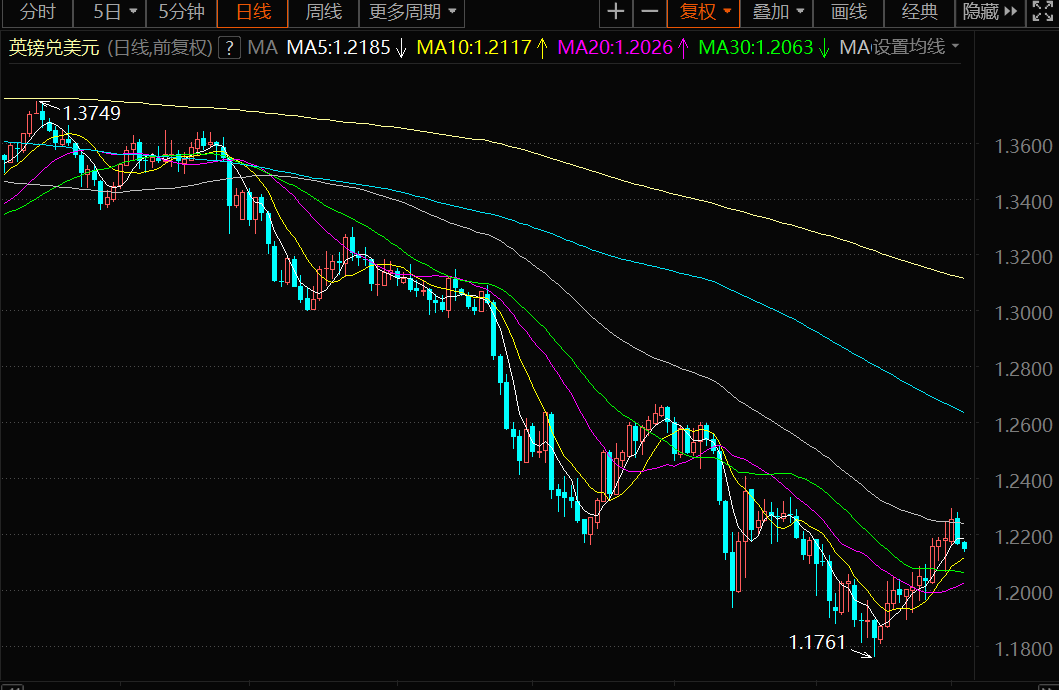The image size is (1059, 690).
Task: Click the 1.3749 high price label
Action: click(x=91, y=113)
